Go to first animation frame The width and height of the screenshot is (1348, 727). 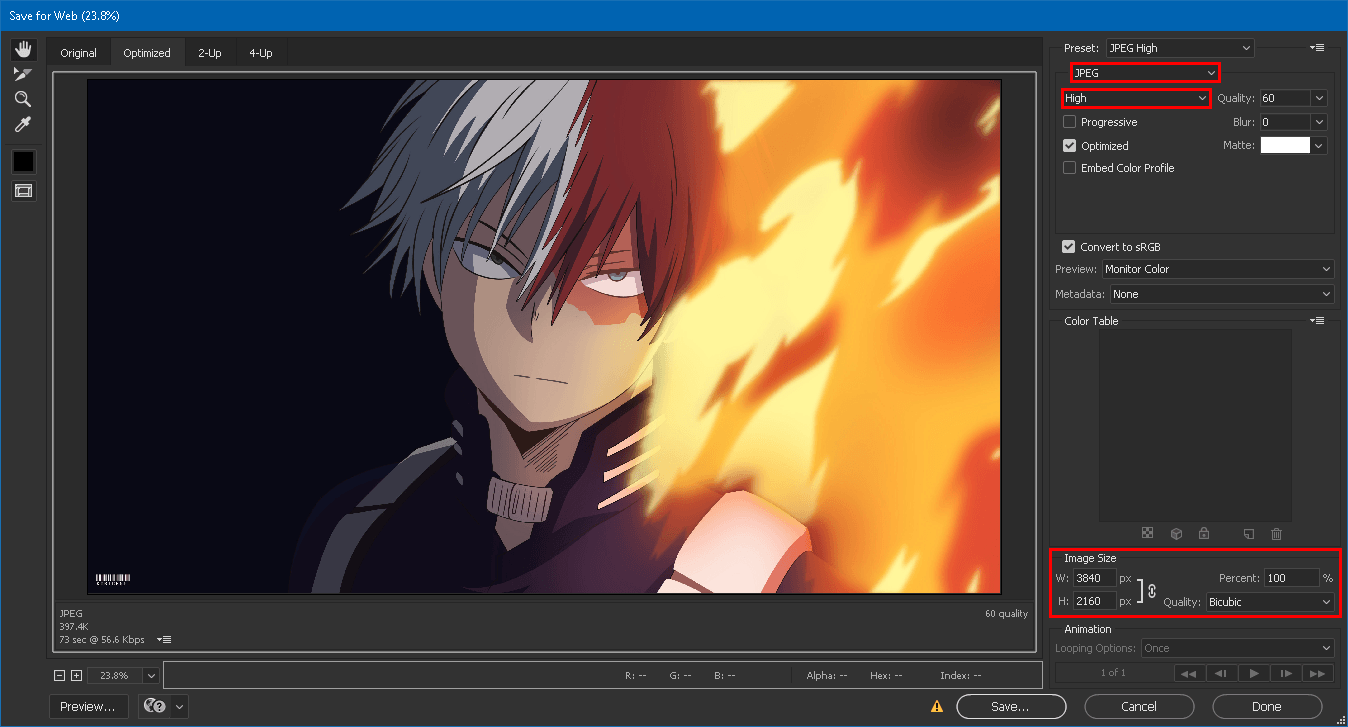coord(1189,673)
